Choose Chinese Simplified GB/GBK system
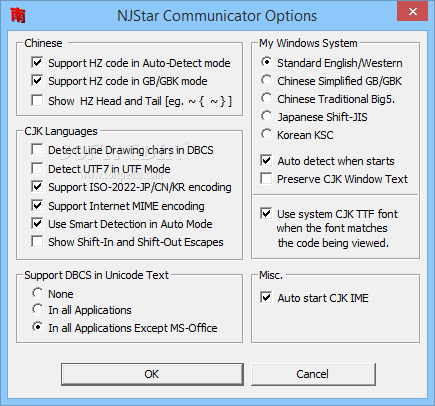435x406 pixels. click(x=266, y=80)
